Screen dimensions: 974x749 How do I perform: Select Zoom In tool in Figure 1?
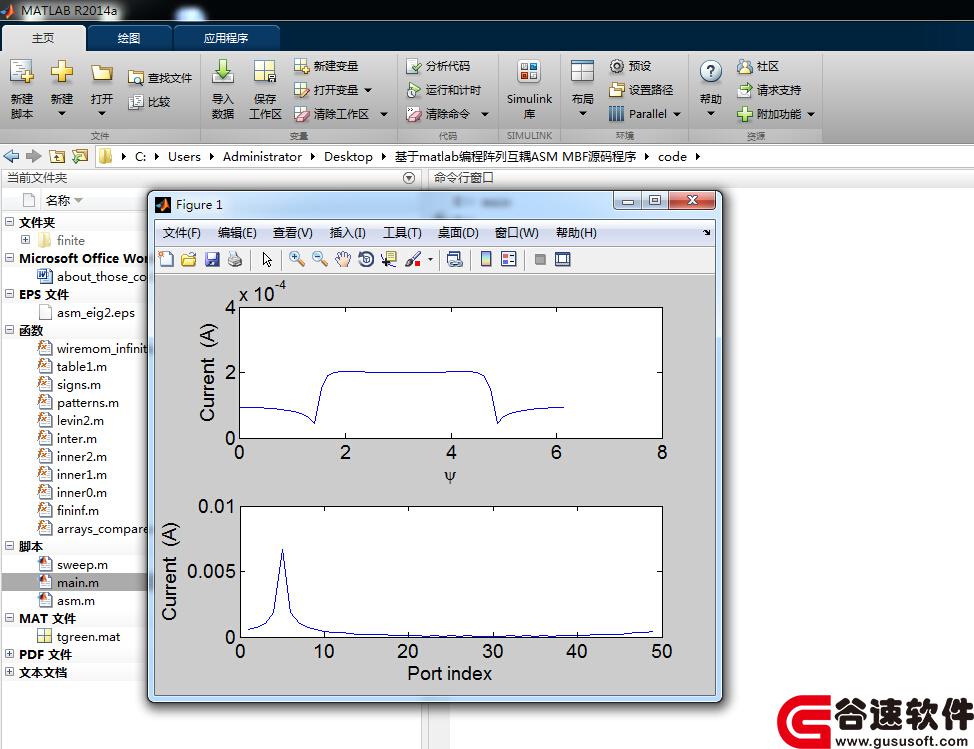297,259
